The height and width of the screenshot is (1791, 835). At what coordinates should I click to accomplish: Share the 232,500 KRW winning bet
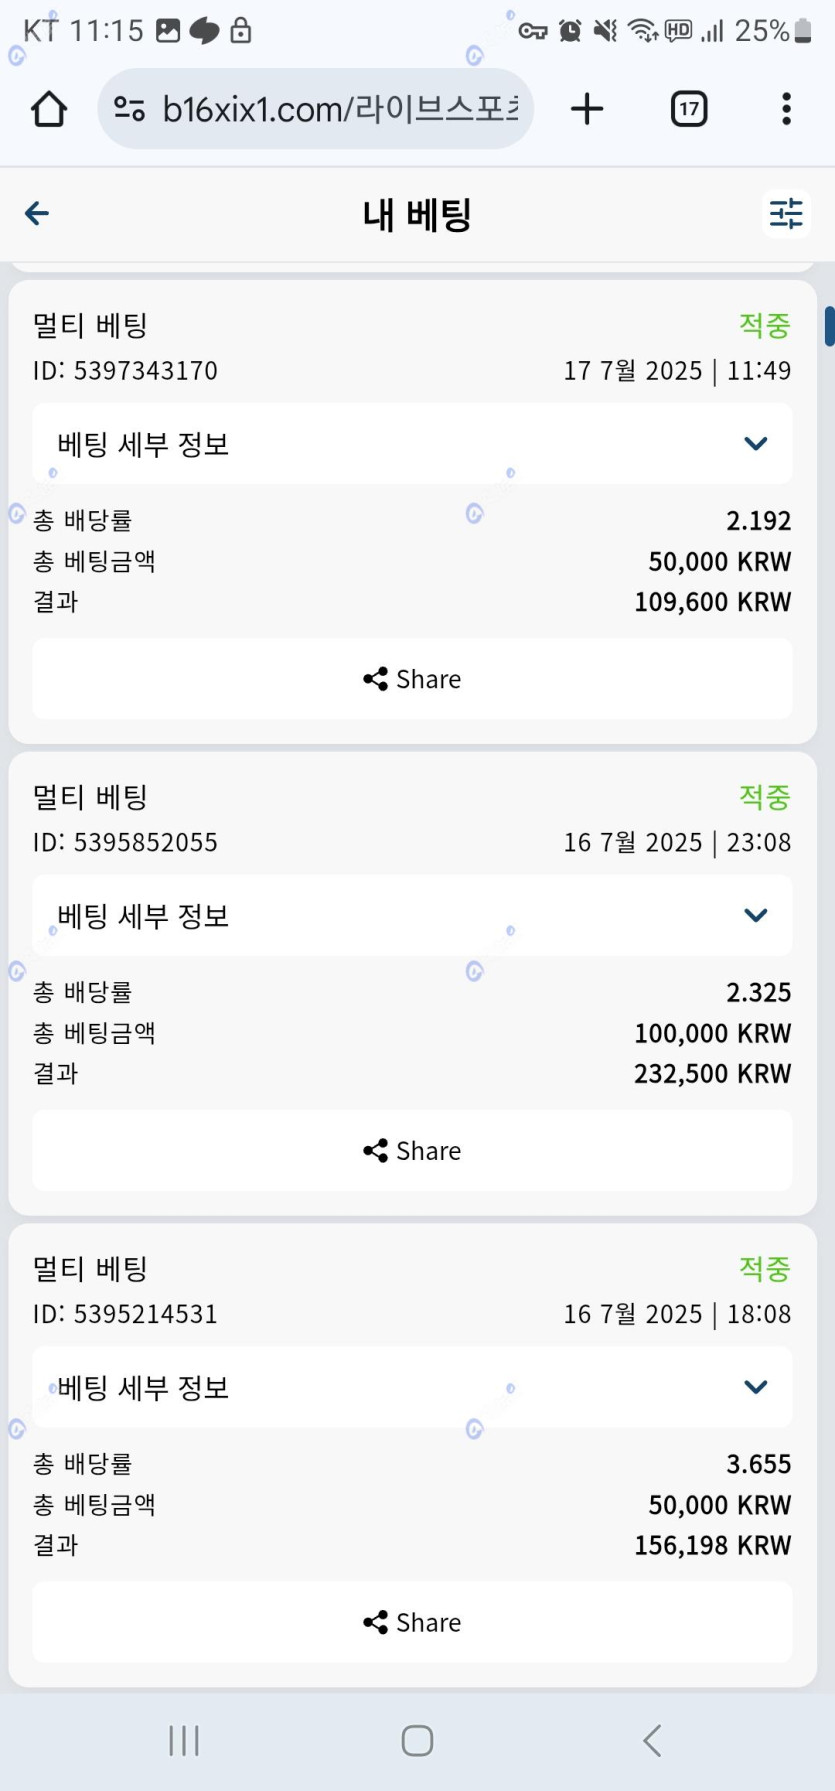click(412, 1151)
